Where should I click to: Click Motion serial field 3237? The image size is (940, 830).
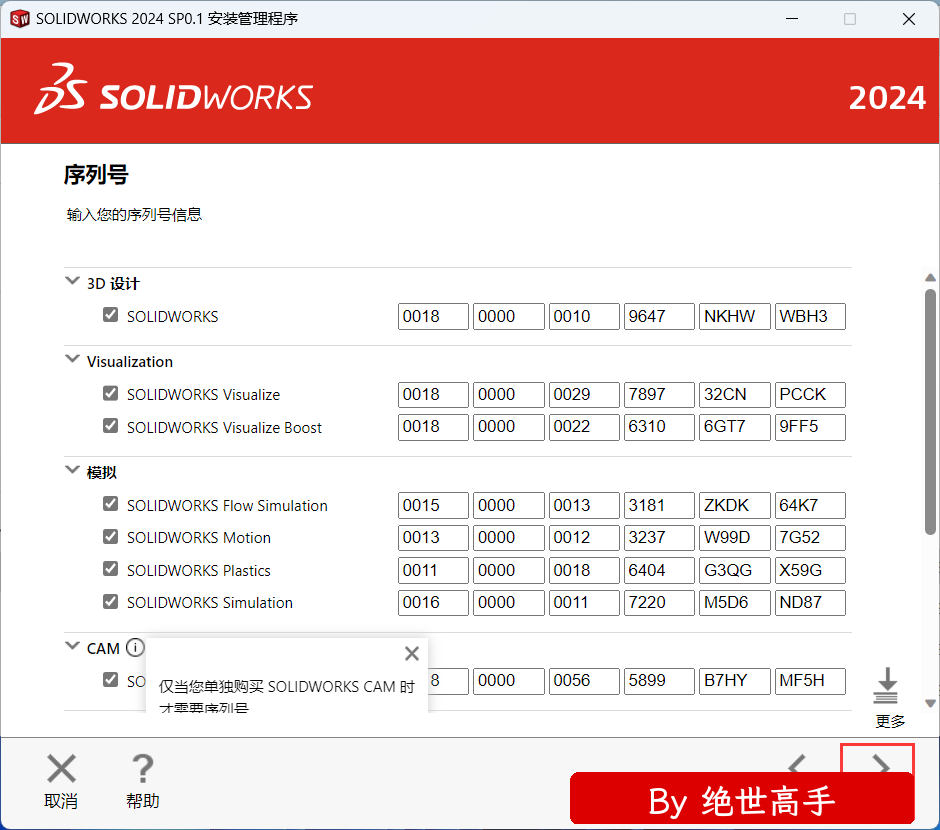point(659,538)
